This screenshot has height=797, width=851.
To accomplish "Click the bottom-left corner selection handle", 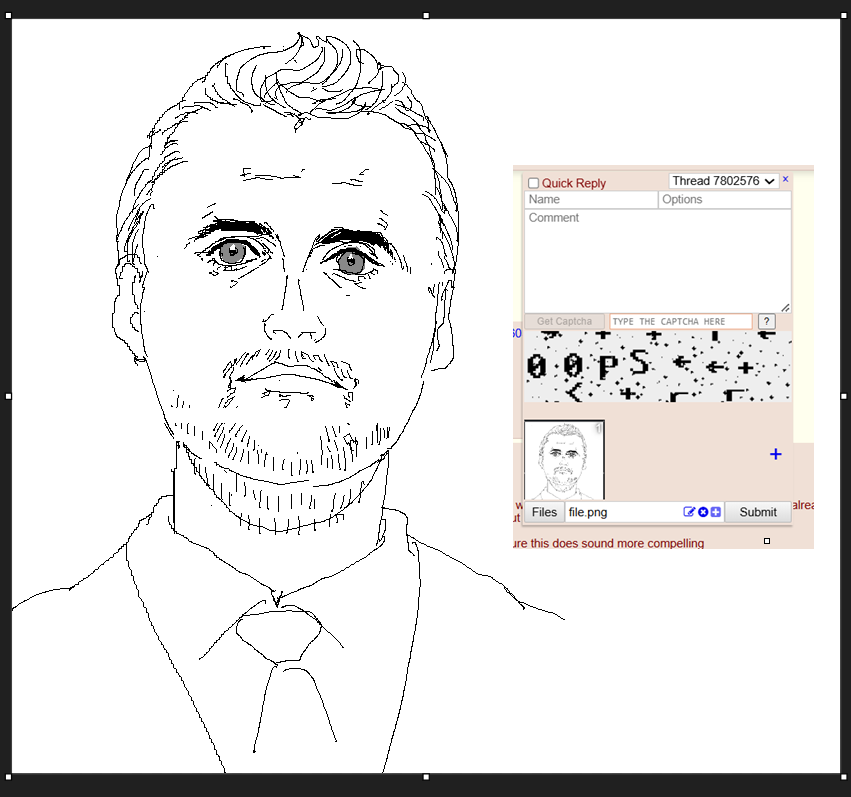I will pos(8,777).
